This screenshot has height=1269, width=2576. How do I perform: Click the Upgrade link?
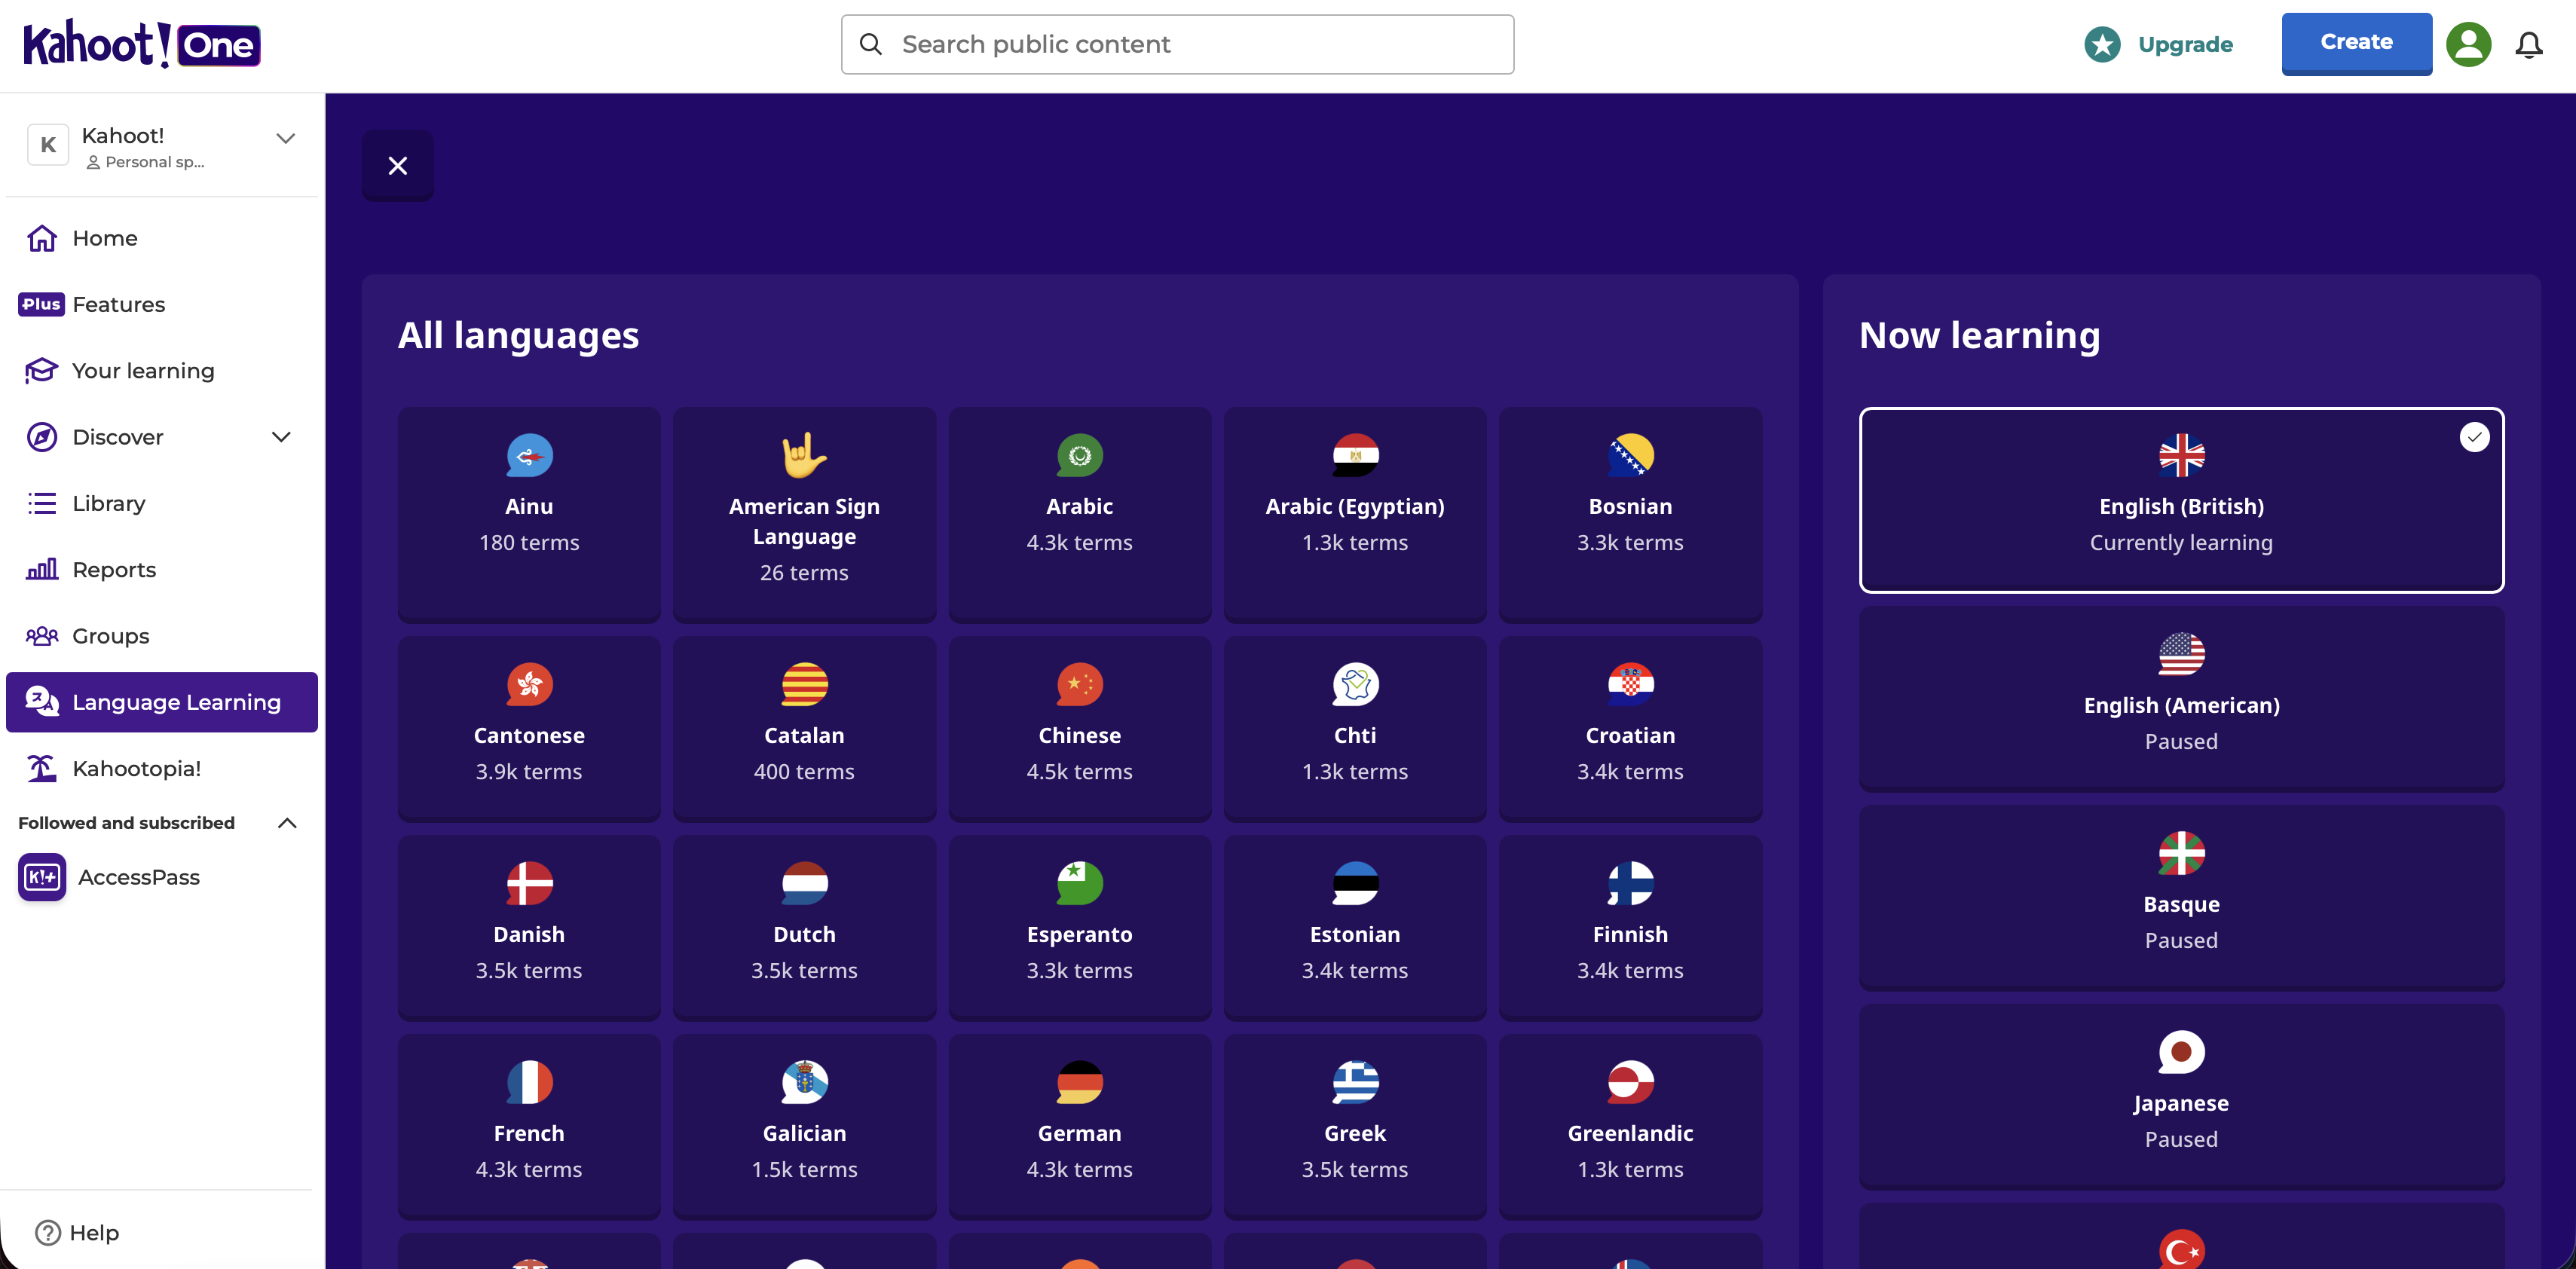coord(2185,44)
